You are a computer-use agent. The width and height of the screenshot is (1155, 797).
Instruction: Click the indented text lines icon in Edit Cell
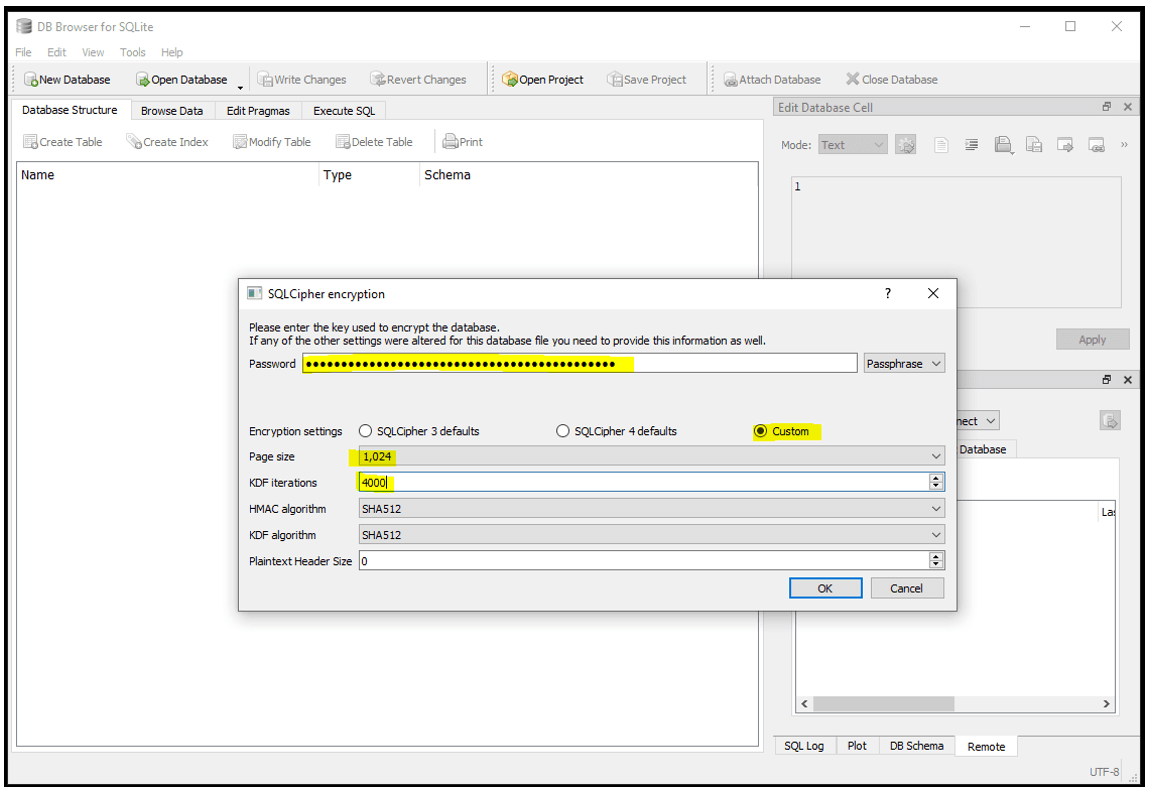tap(972, 145)
